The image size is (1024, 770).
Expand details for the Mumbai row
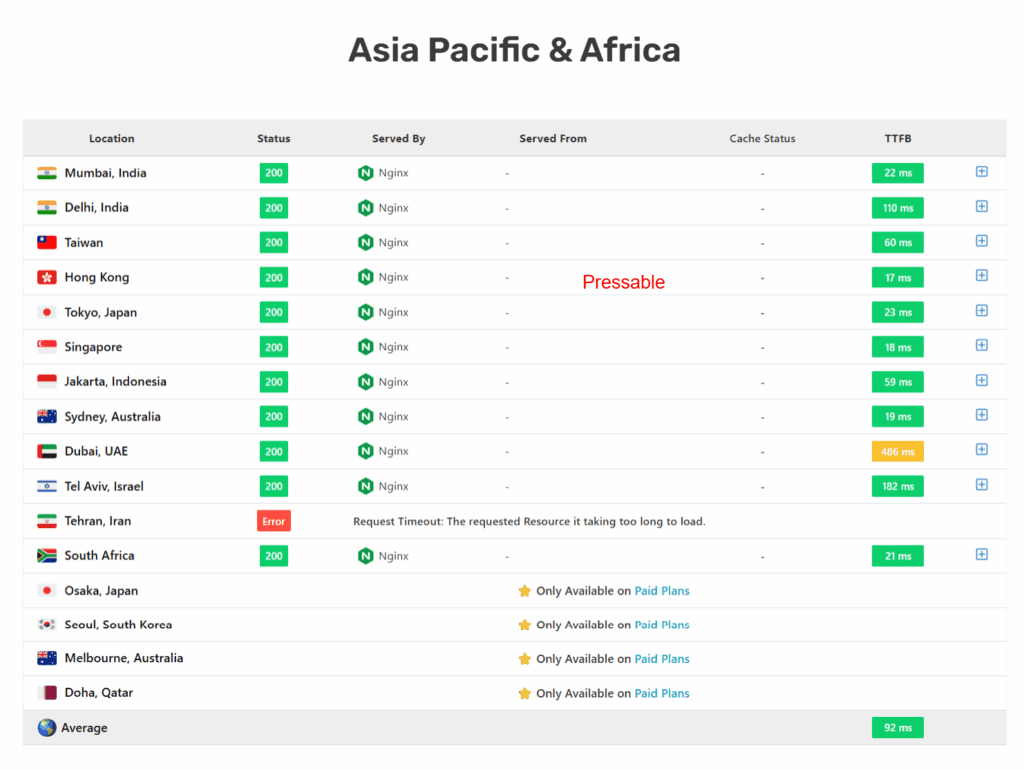point(981,172)
